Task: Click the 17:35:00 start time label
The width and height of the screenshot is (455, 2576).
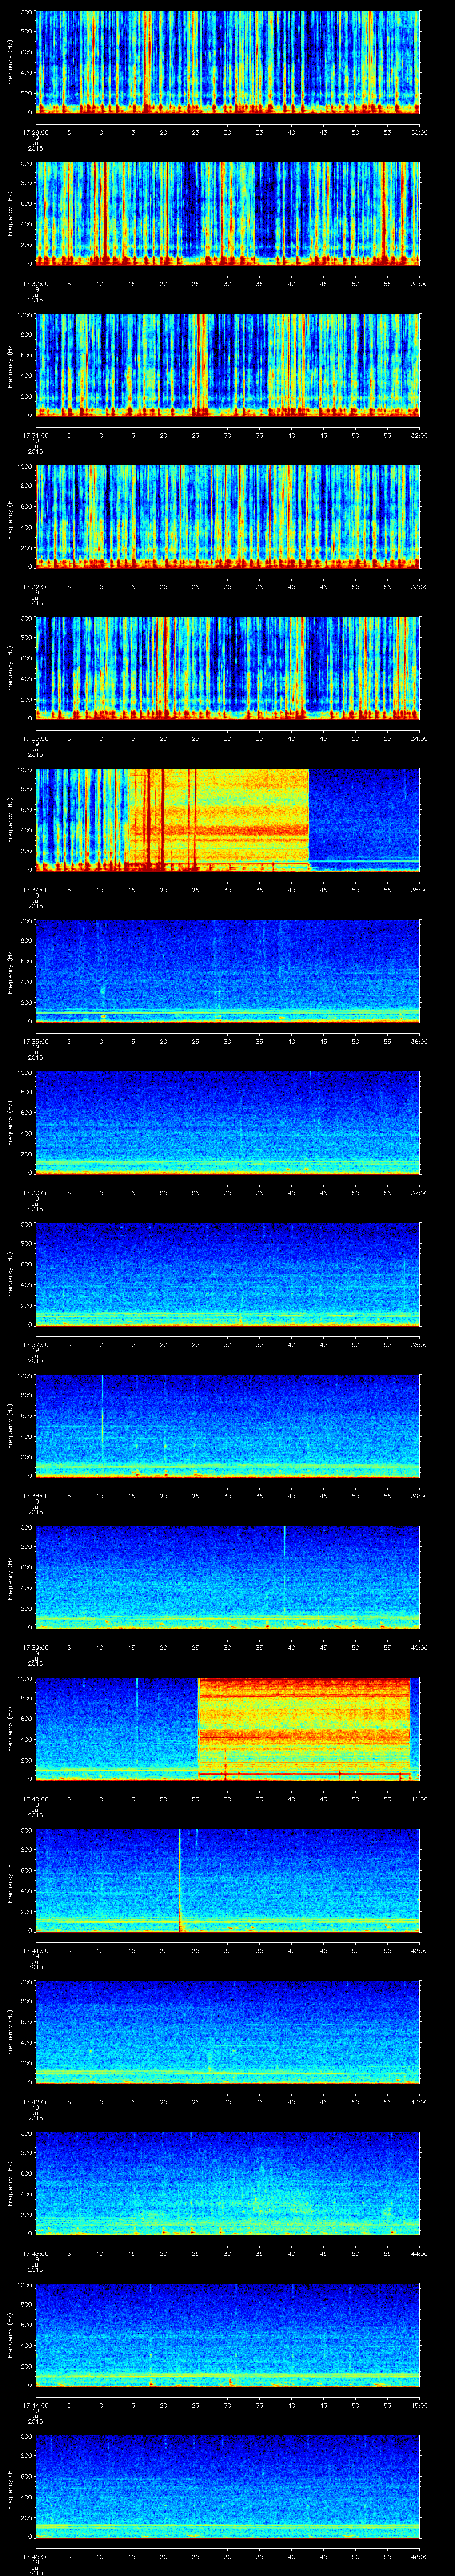Action: 36,1041
